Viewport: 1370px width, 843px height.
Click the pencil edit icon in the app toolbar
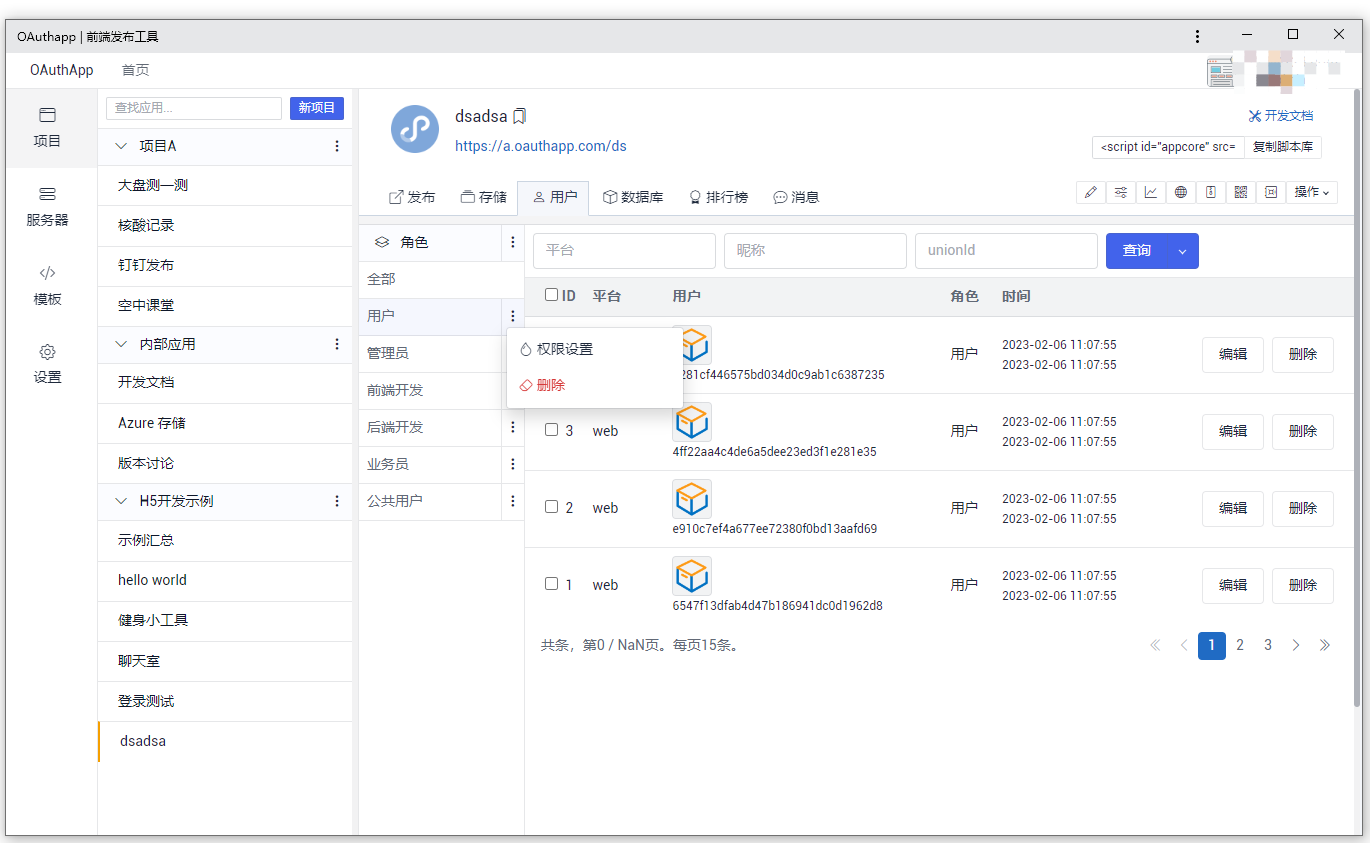pos(1091,192)
